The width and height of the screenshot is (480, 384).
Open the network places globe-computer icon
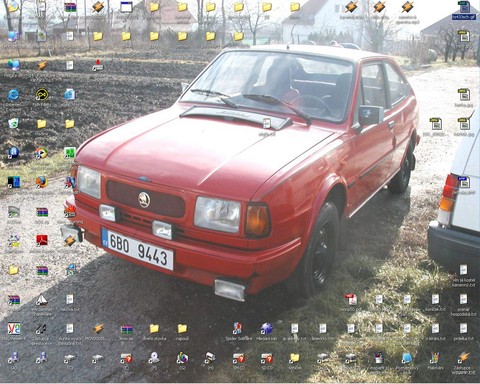tap(14, 65)
